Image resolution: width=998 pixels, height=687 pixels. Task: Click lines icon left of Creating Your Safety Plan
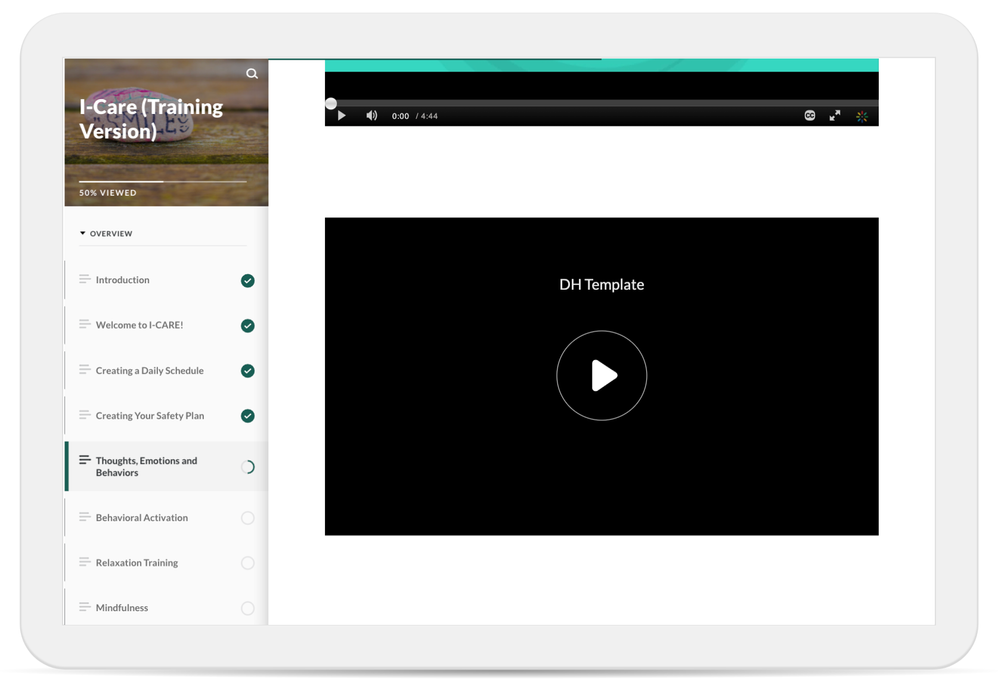point(84,414)
